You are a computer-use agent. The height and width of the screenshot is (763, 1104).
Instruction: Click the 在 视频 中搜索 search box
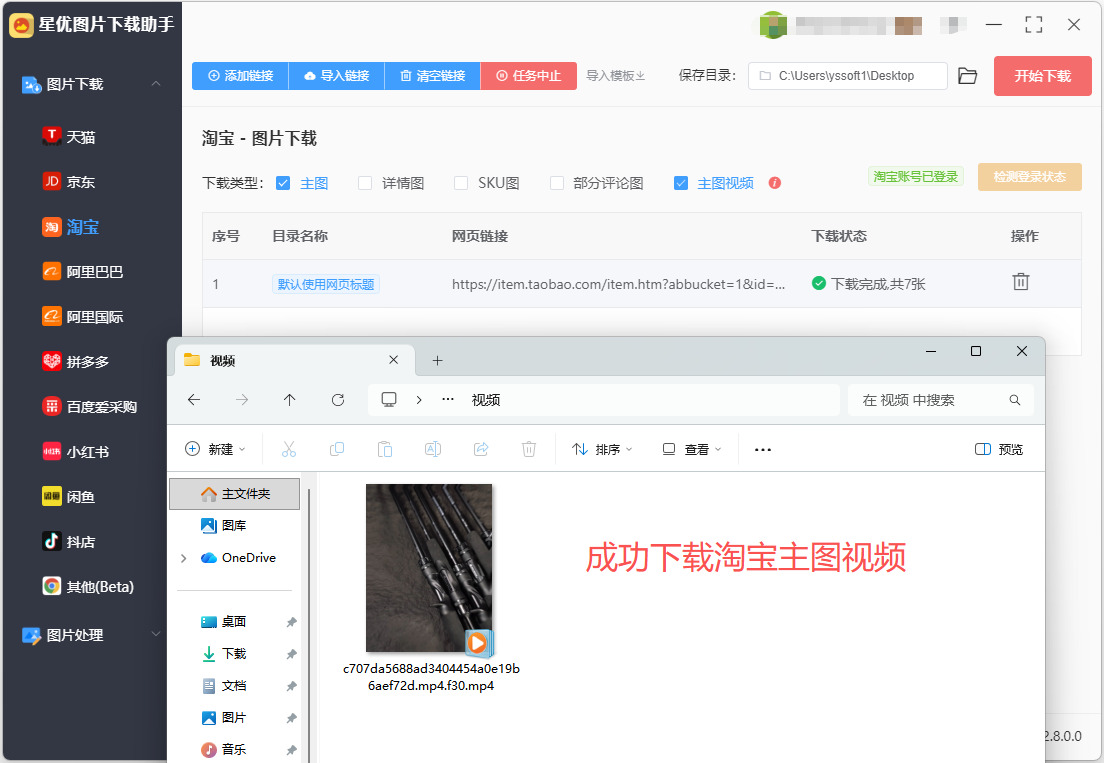(941, 400)
